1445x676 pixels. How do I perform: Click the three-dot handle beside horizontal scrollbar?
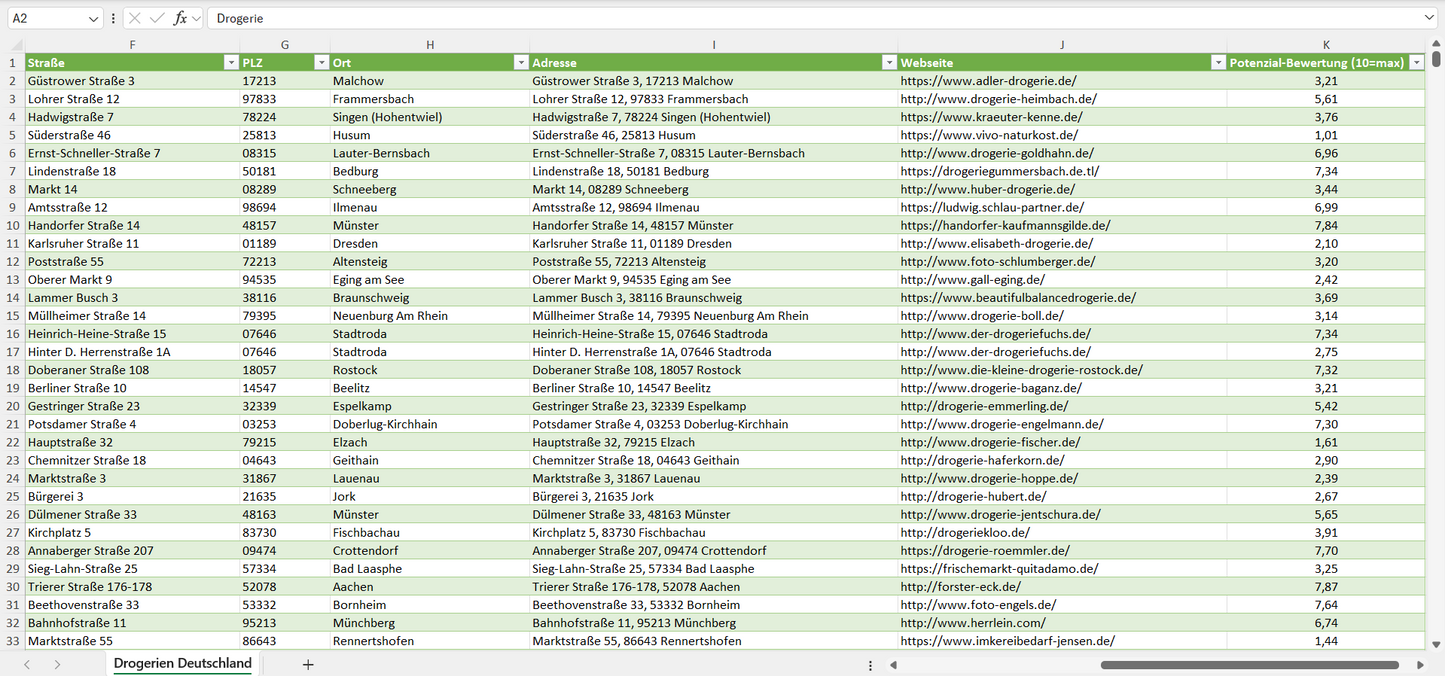point(870,664)
